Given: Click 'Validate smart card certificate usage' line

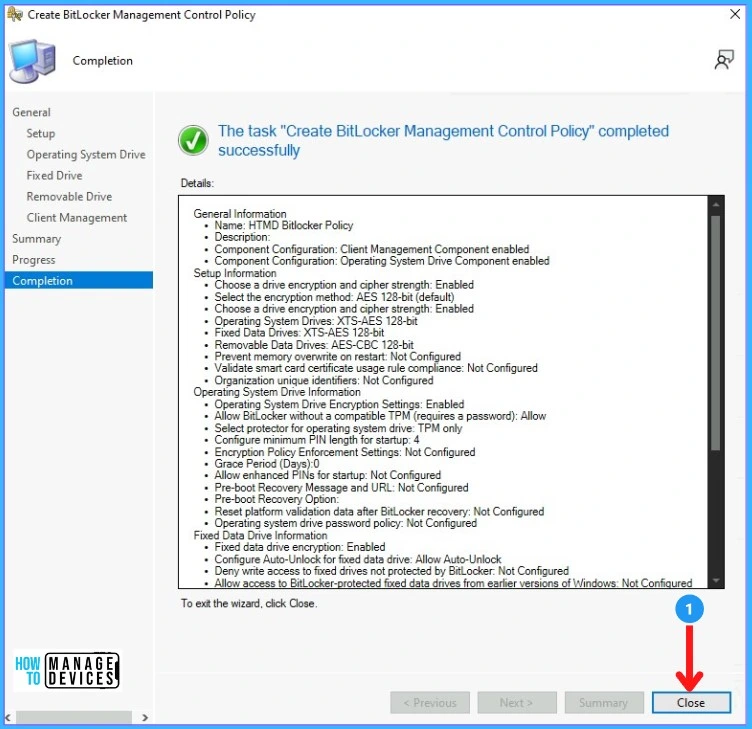Looking at the screenshot, I should (376, 368).
